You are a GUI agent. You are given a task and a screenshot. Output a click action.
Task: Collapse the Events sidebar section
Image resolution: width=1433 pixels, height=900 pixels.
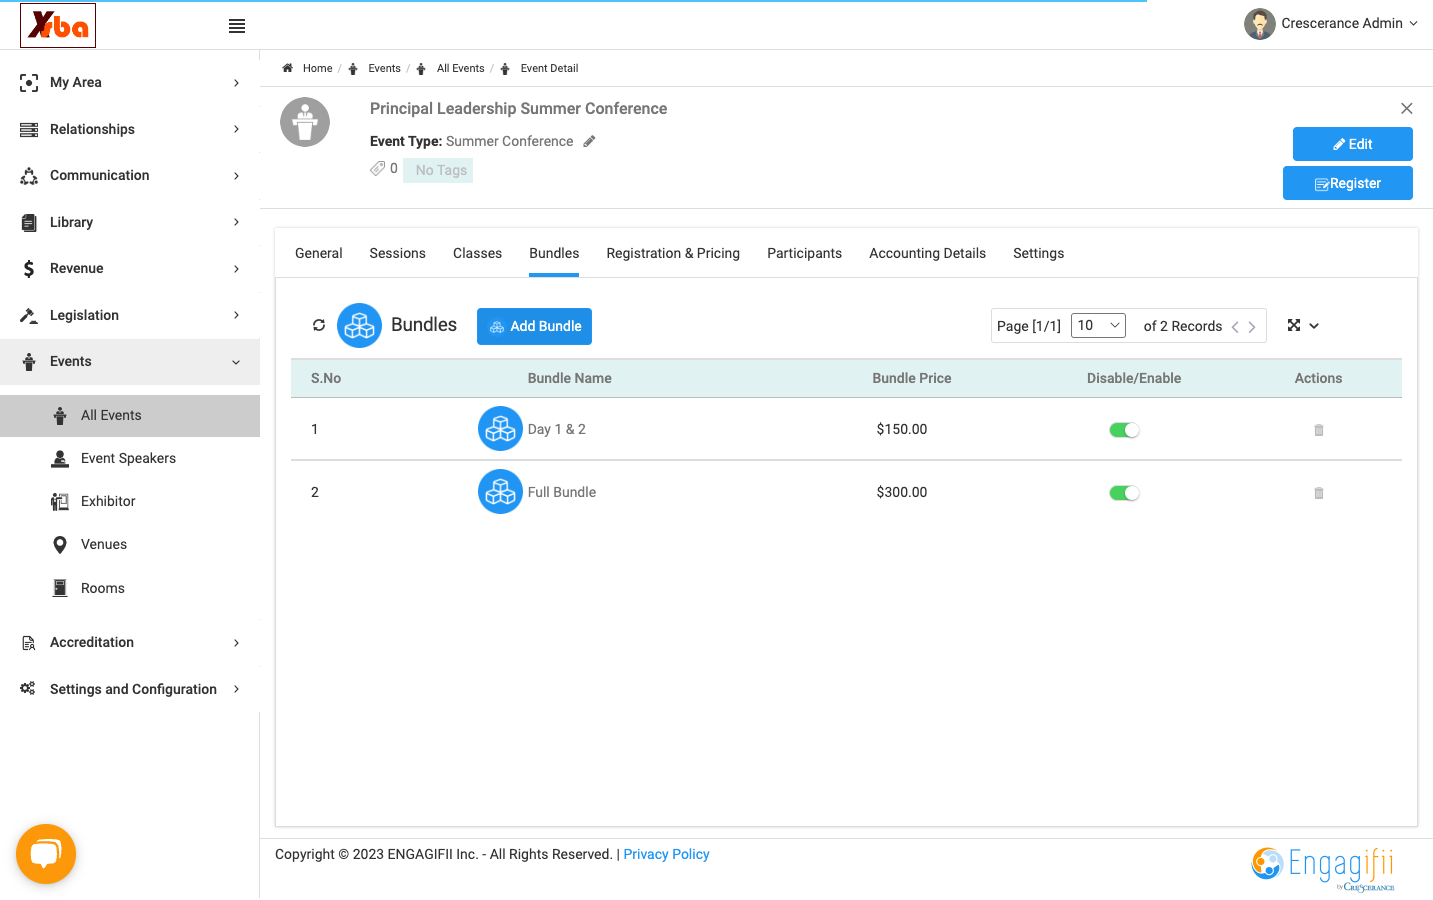coord(130,362)
